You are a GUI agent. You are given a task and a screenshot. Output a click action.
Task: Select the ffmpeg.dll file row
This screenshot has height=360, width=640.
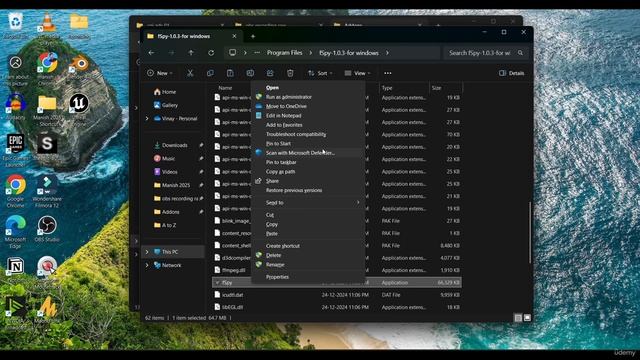(x=337, y=270)
